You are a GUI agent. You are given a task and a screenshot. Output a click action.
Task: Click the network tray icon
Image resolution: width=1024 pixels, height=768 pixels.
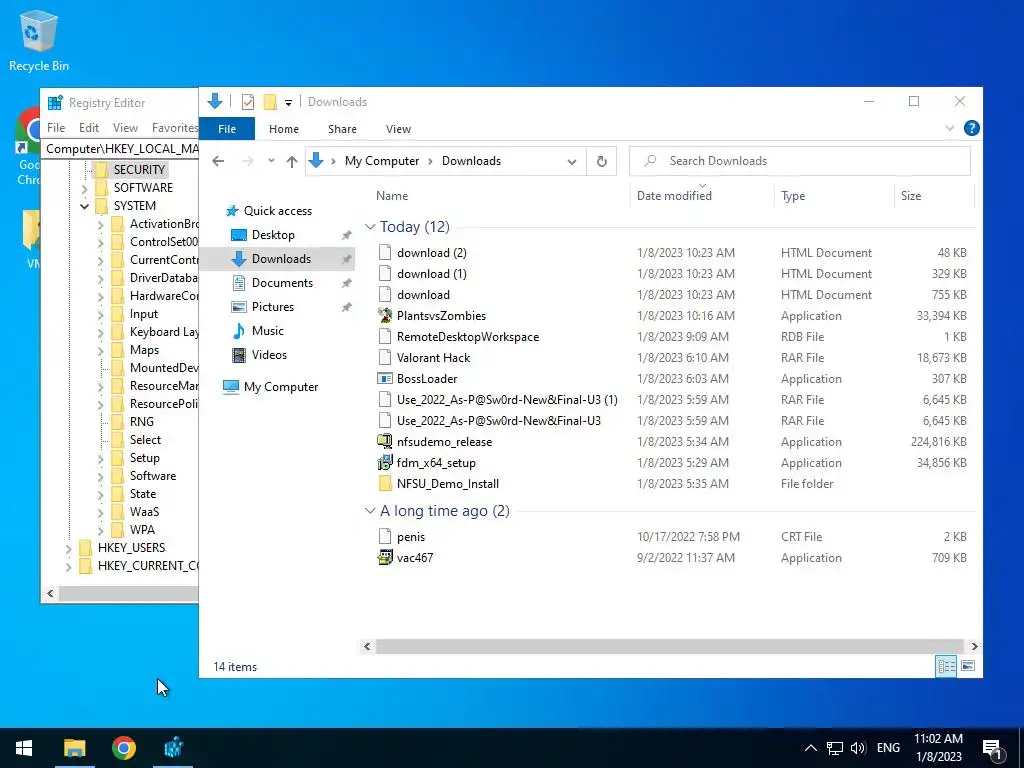[835, 748]
